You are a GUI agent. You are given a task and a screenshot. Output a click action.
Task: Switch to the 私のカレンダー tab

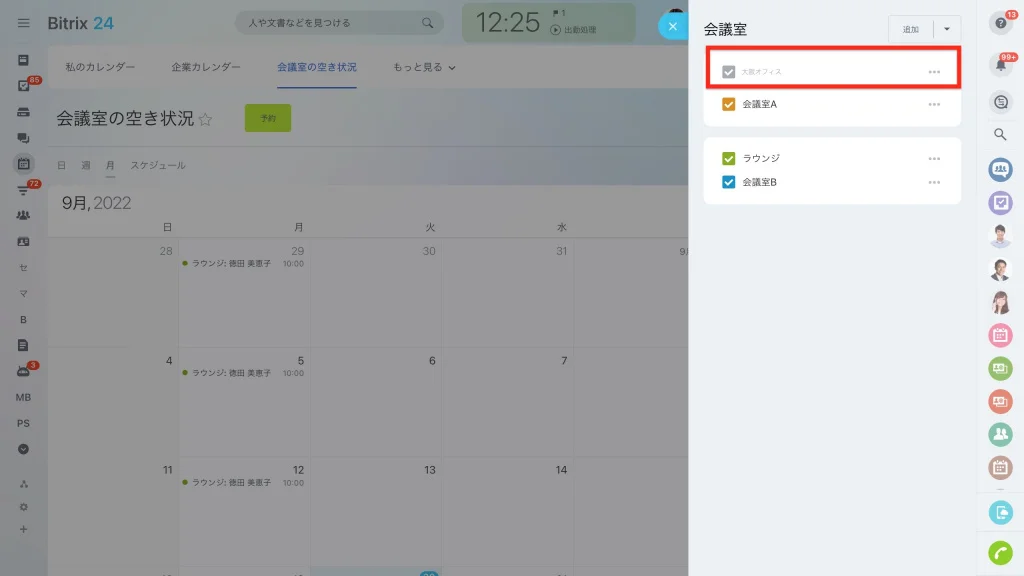point(100,67)
